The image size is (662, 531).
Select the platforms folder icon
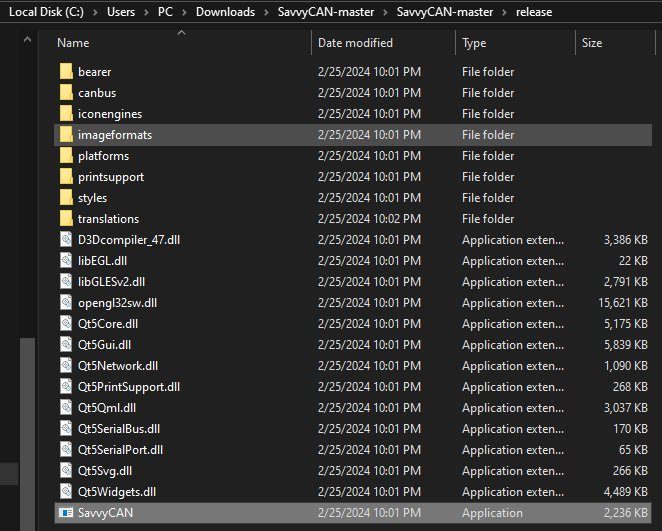66,156
